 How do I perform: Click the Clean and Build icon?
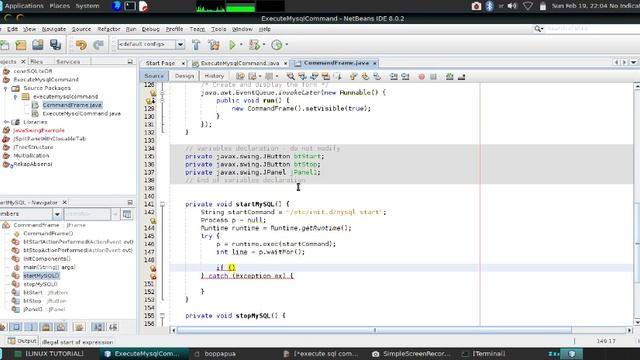pyautogui.click(x=214, y=45)
